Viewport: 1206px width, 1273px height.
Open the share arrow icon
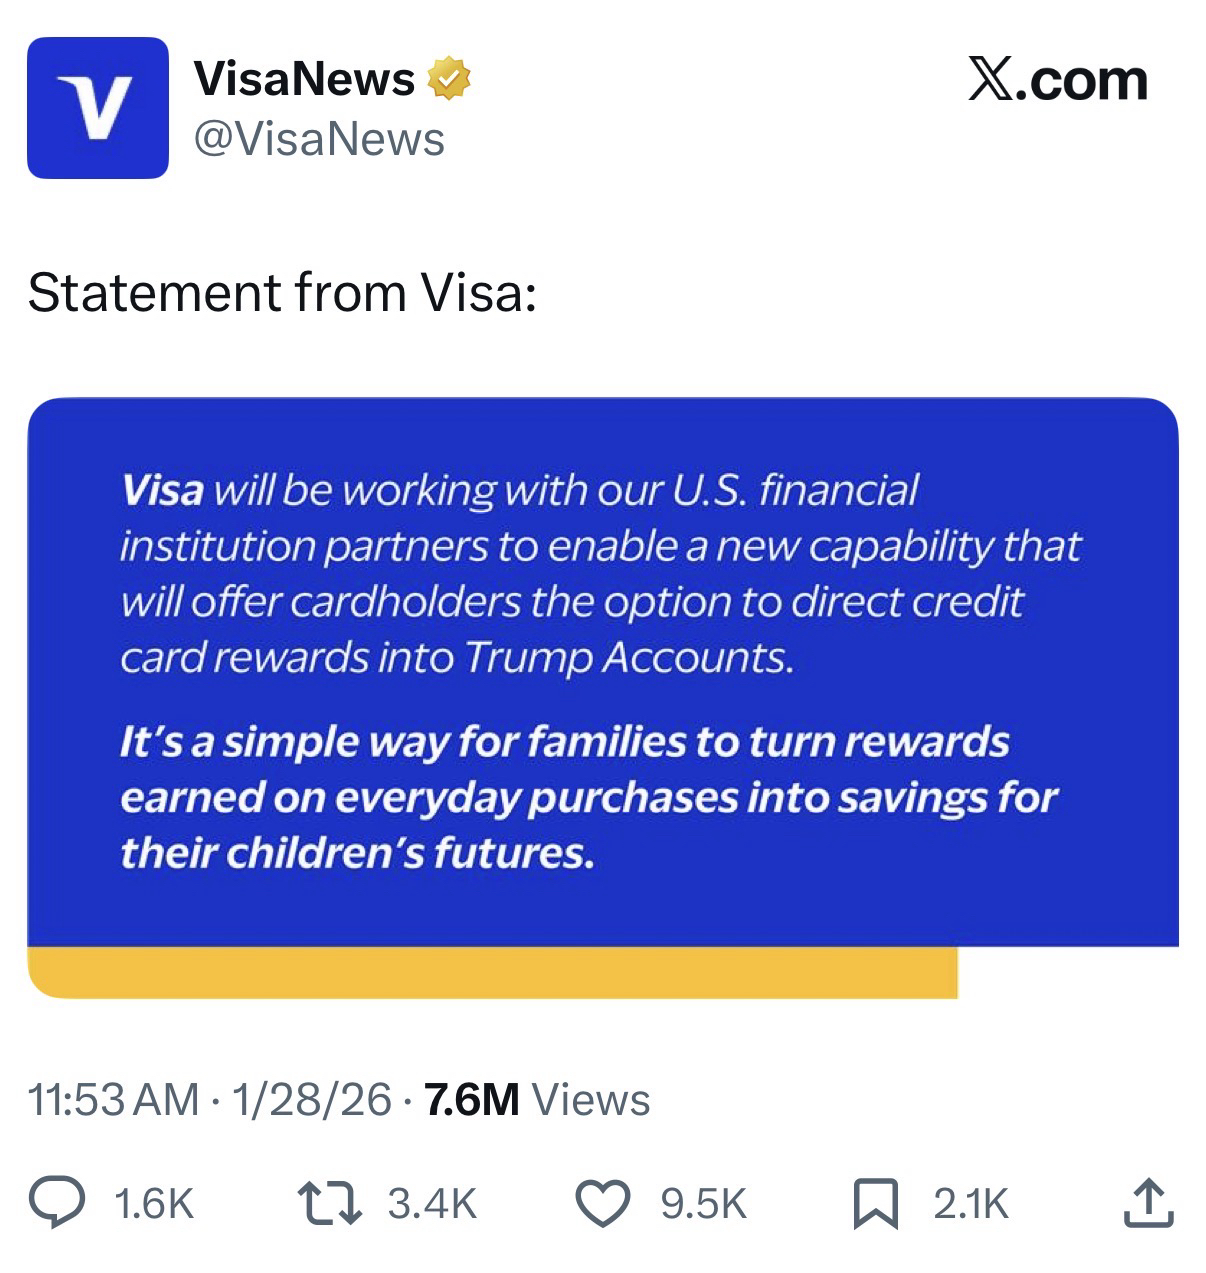tap(1147, 1203)
